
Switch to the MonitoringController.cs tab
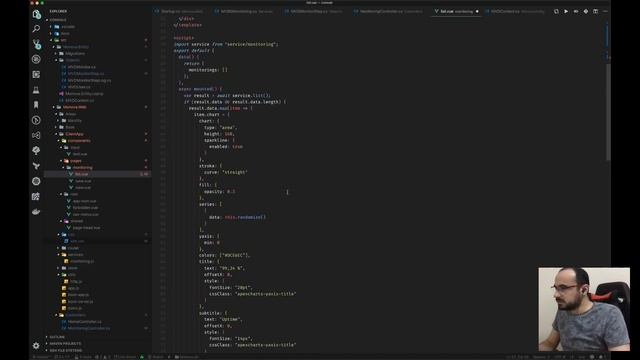[389, 11]
